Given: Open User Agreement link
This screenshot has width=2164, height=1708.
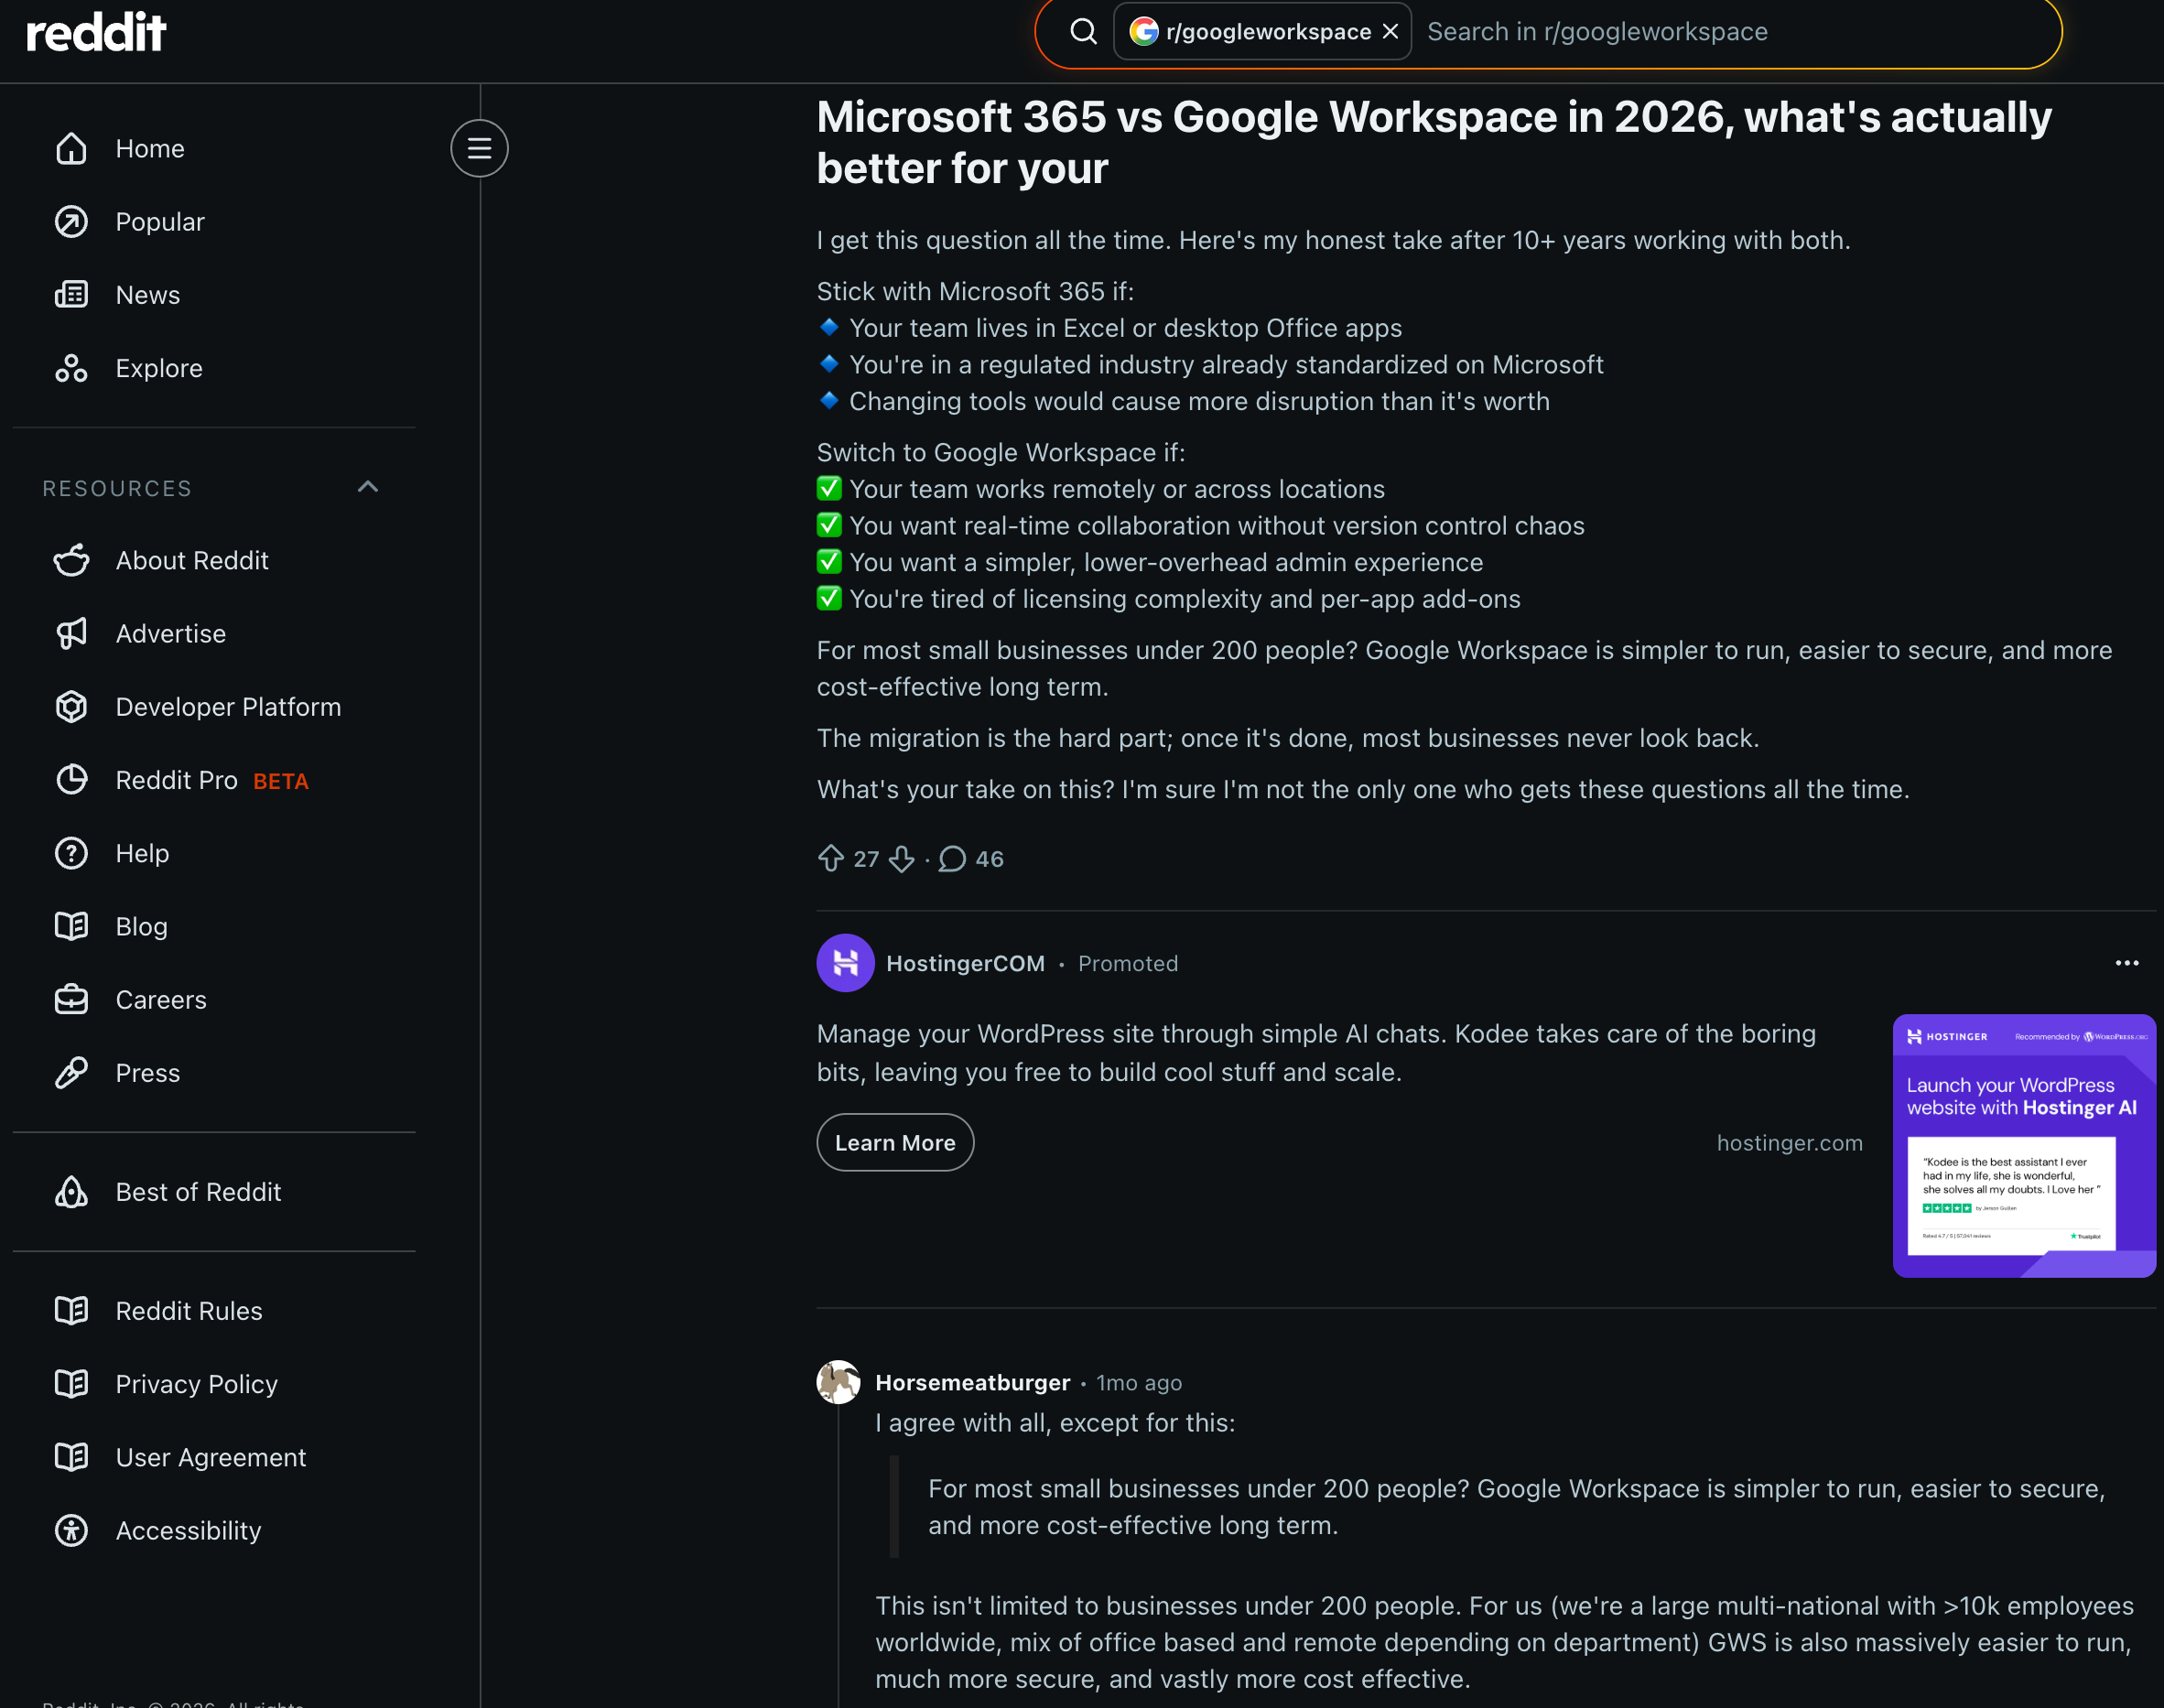Looking at the screenshot, I should point(211,1456).
